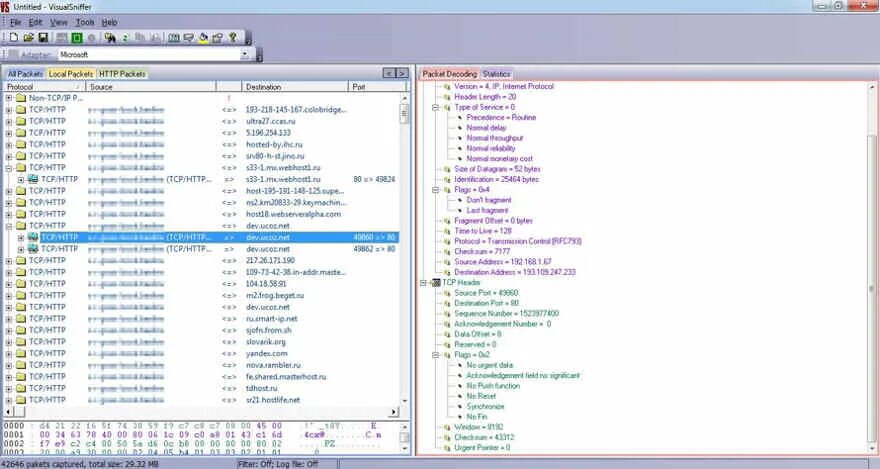Save the capture with floppy disk icon
Image resolution: width=880 pixels, height=469 pixels.
click(43, 38)
